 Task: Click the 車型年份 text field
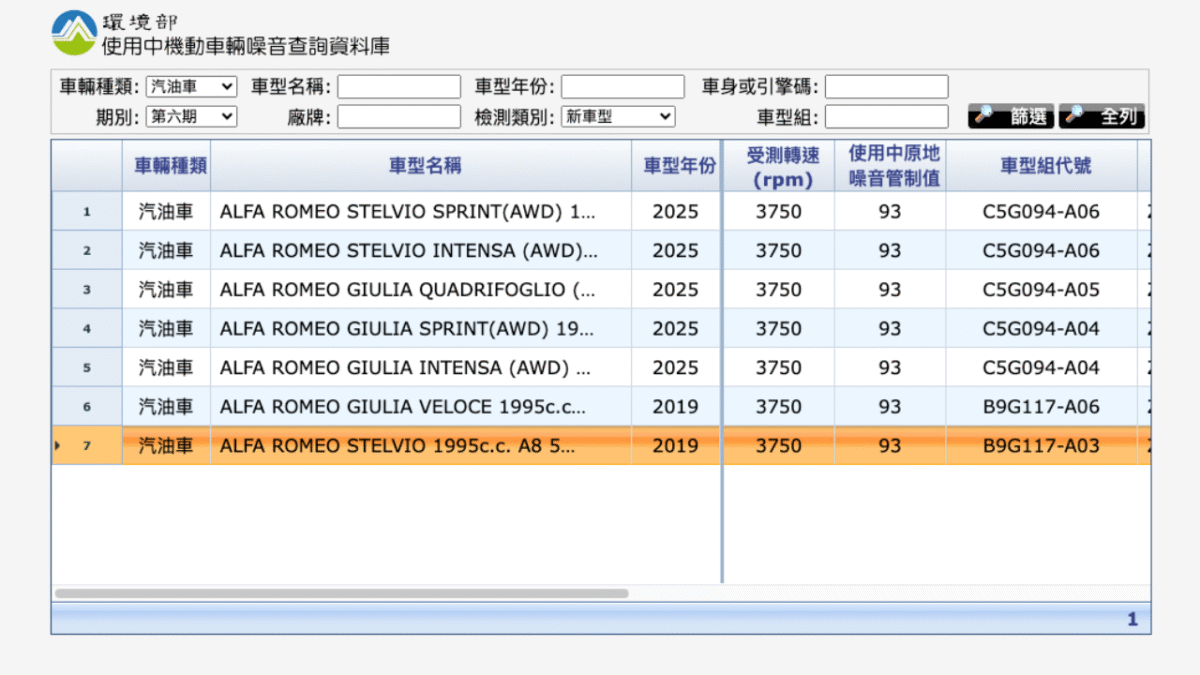coord(622,87)
